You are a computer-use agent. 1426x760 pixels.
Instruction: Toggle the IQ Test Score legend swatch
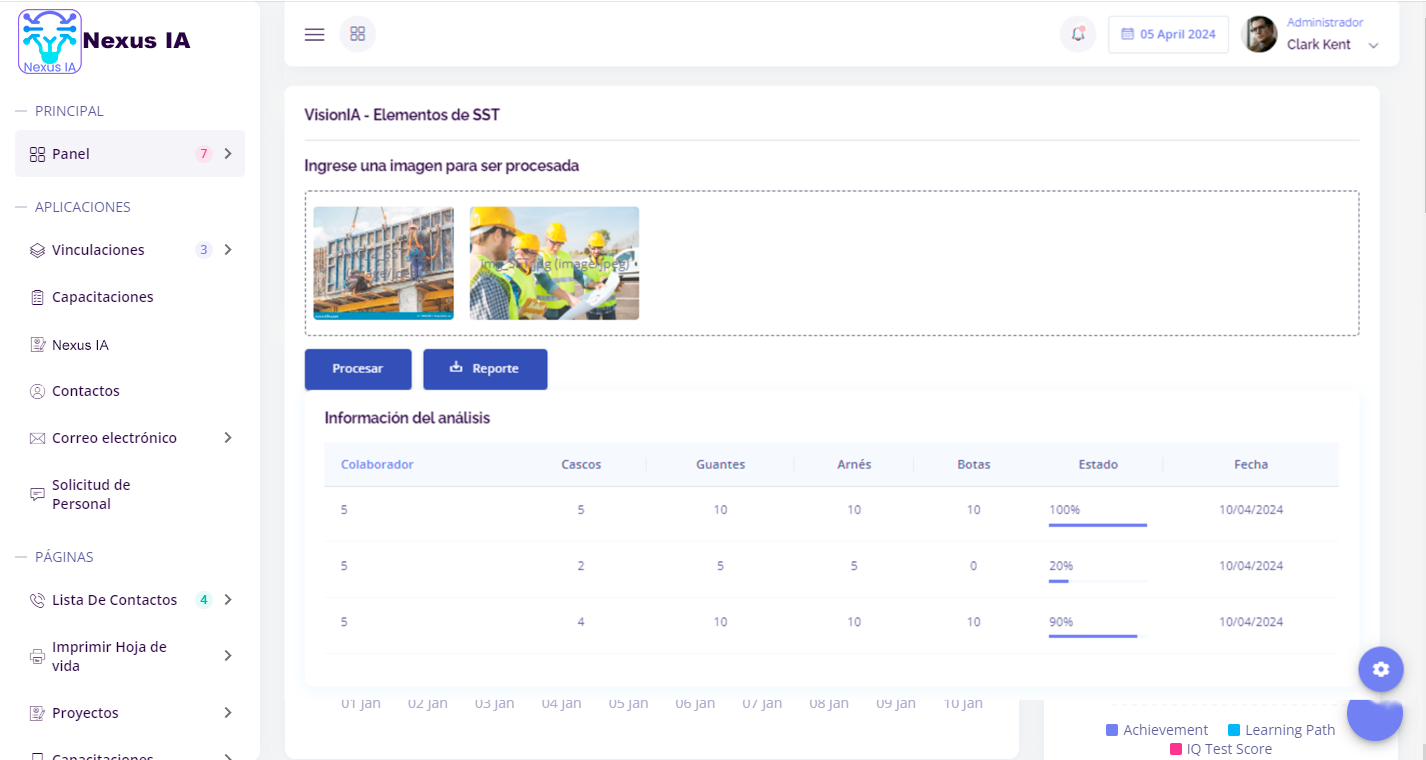pos(1176,749)
